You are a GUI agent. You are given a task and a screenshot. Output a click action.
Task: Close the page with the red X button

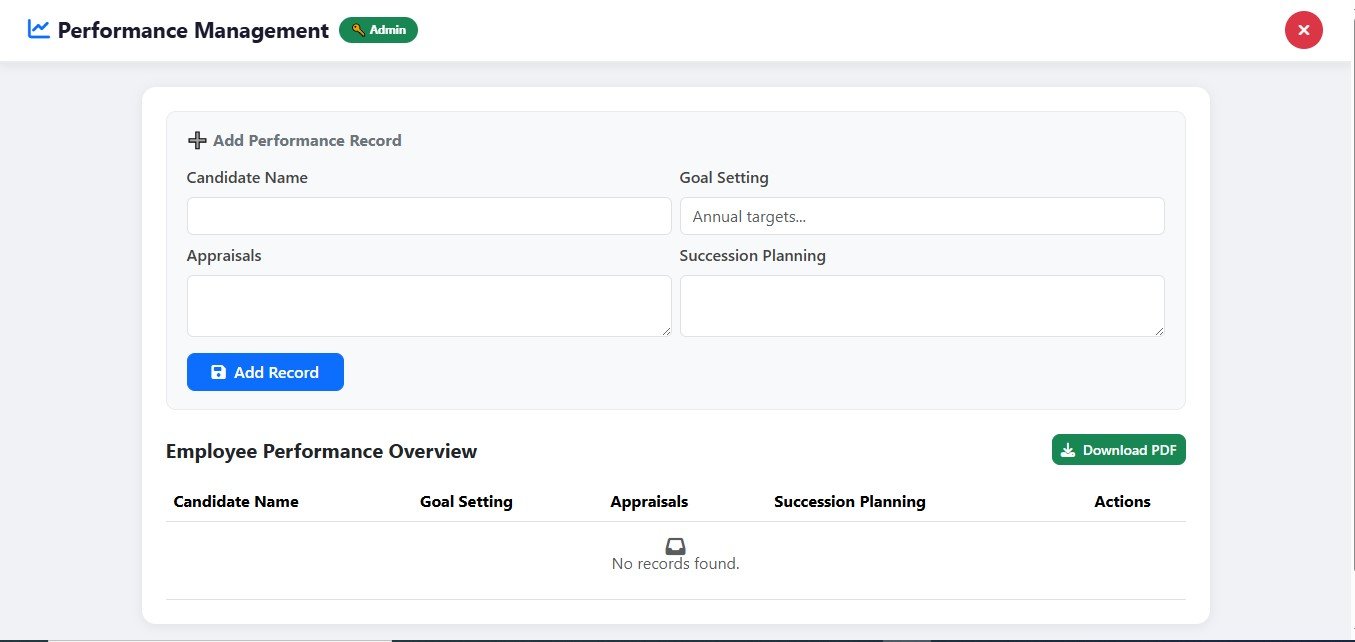coord(1303,30)
